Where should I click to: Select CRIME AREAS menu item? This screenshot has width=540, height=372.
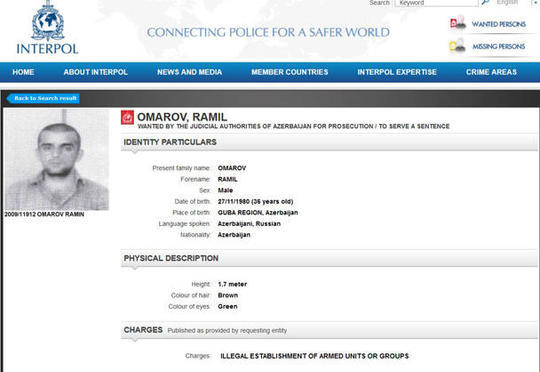click(x=491, y=72)
